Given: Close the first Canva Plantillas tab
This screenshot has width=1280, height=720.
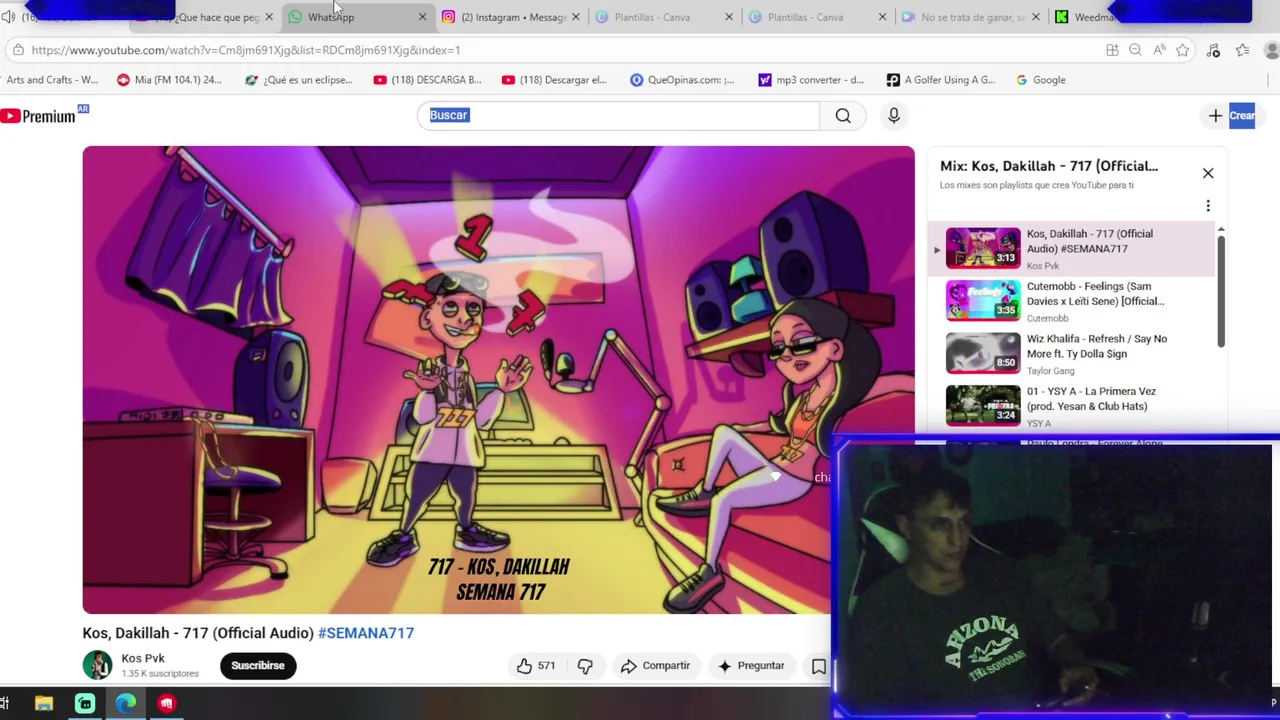Looking at the screenshot, I should 728,17.
